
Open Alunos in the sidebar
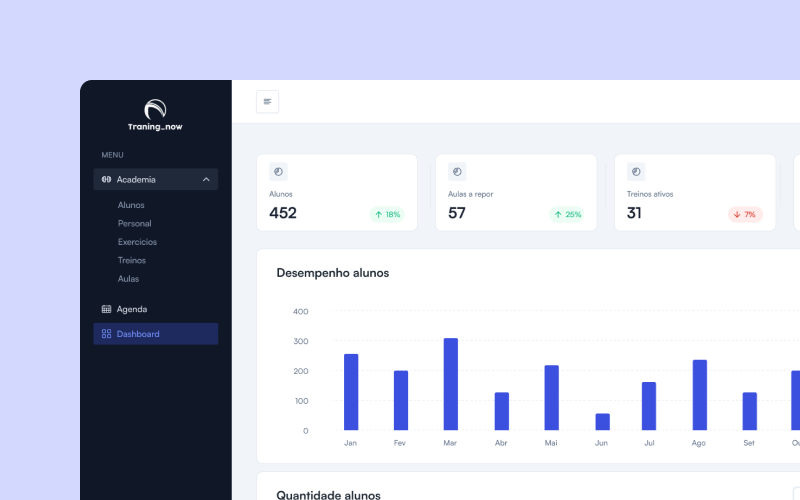131,205
